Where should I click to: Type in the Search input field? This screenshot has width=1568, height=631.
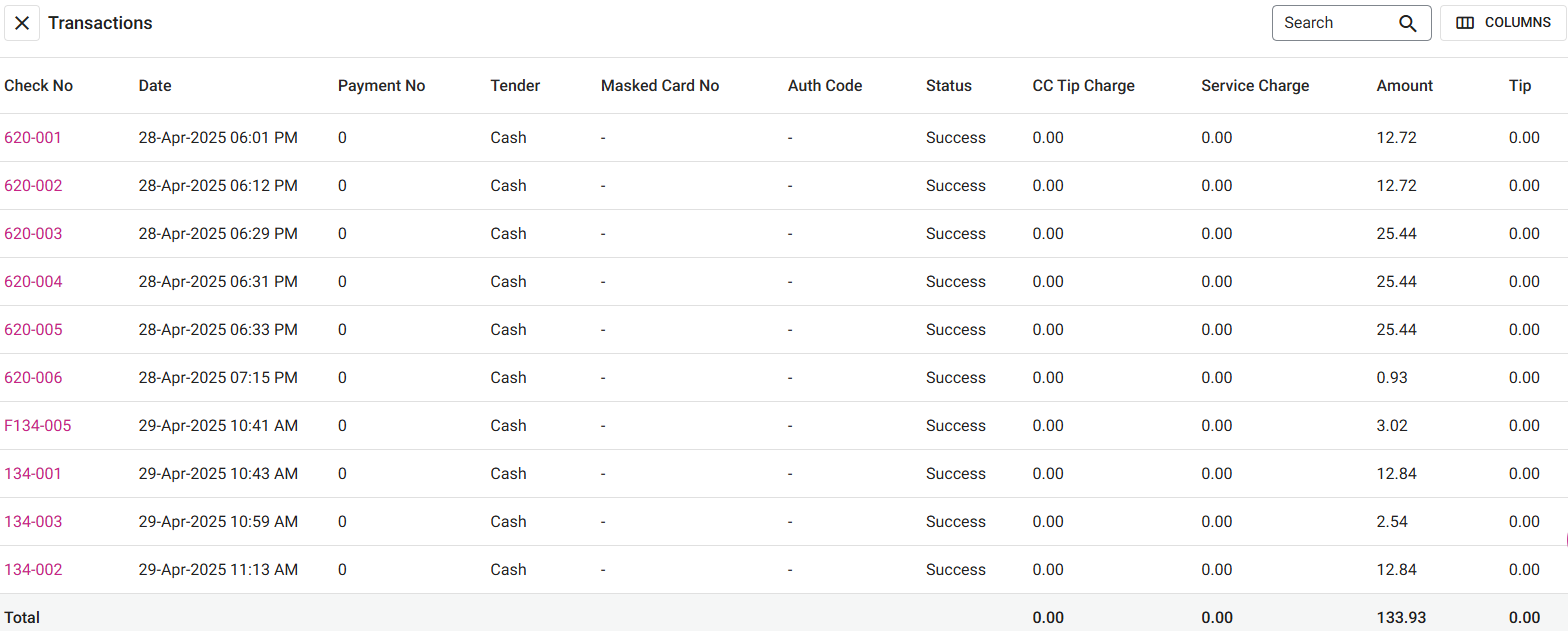click(1335, 23)
